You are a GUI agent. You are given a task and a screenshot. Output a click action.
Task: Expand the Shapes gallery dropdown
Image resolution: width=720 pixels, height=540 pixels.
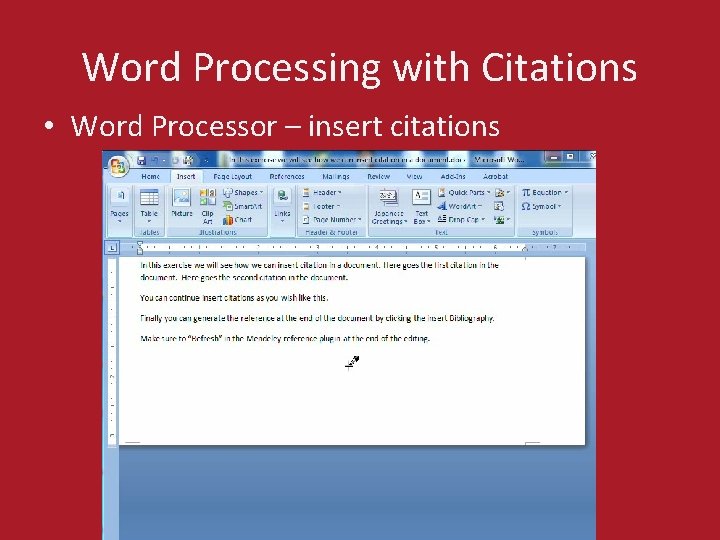click(x=243, y=192)
